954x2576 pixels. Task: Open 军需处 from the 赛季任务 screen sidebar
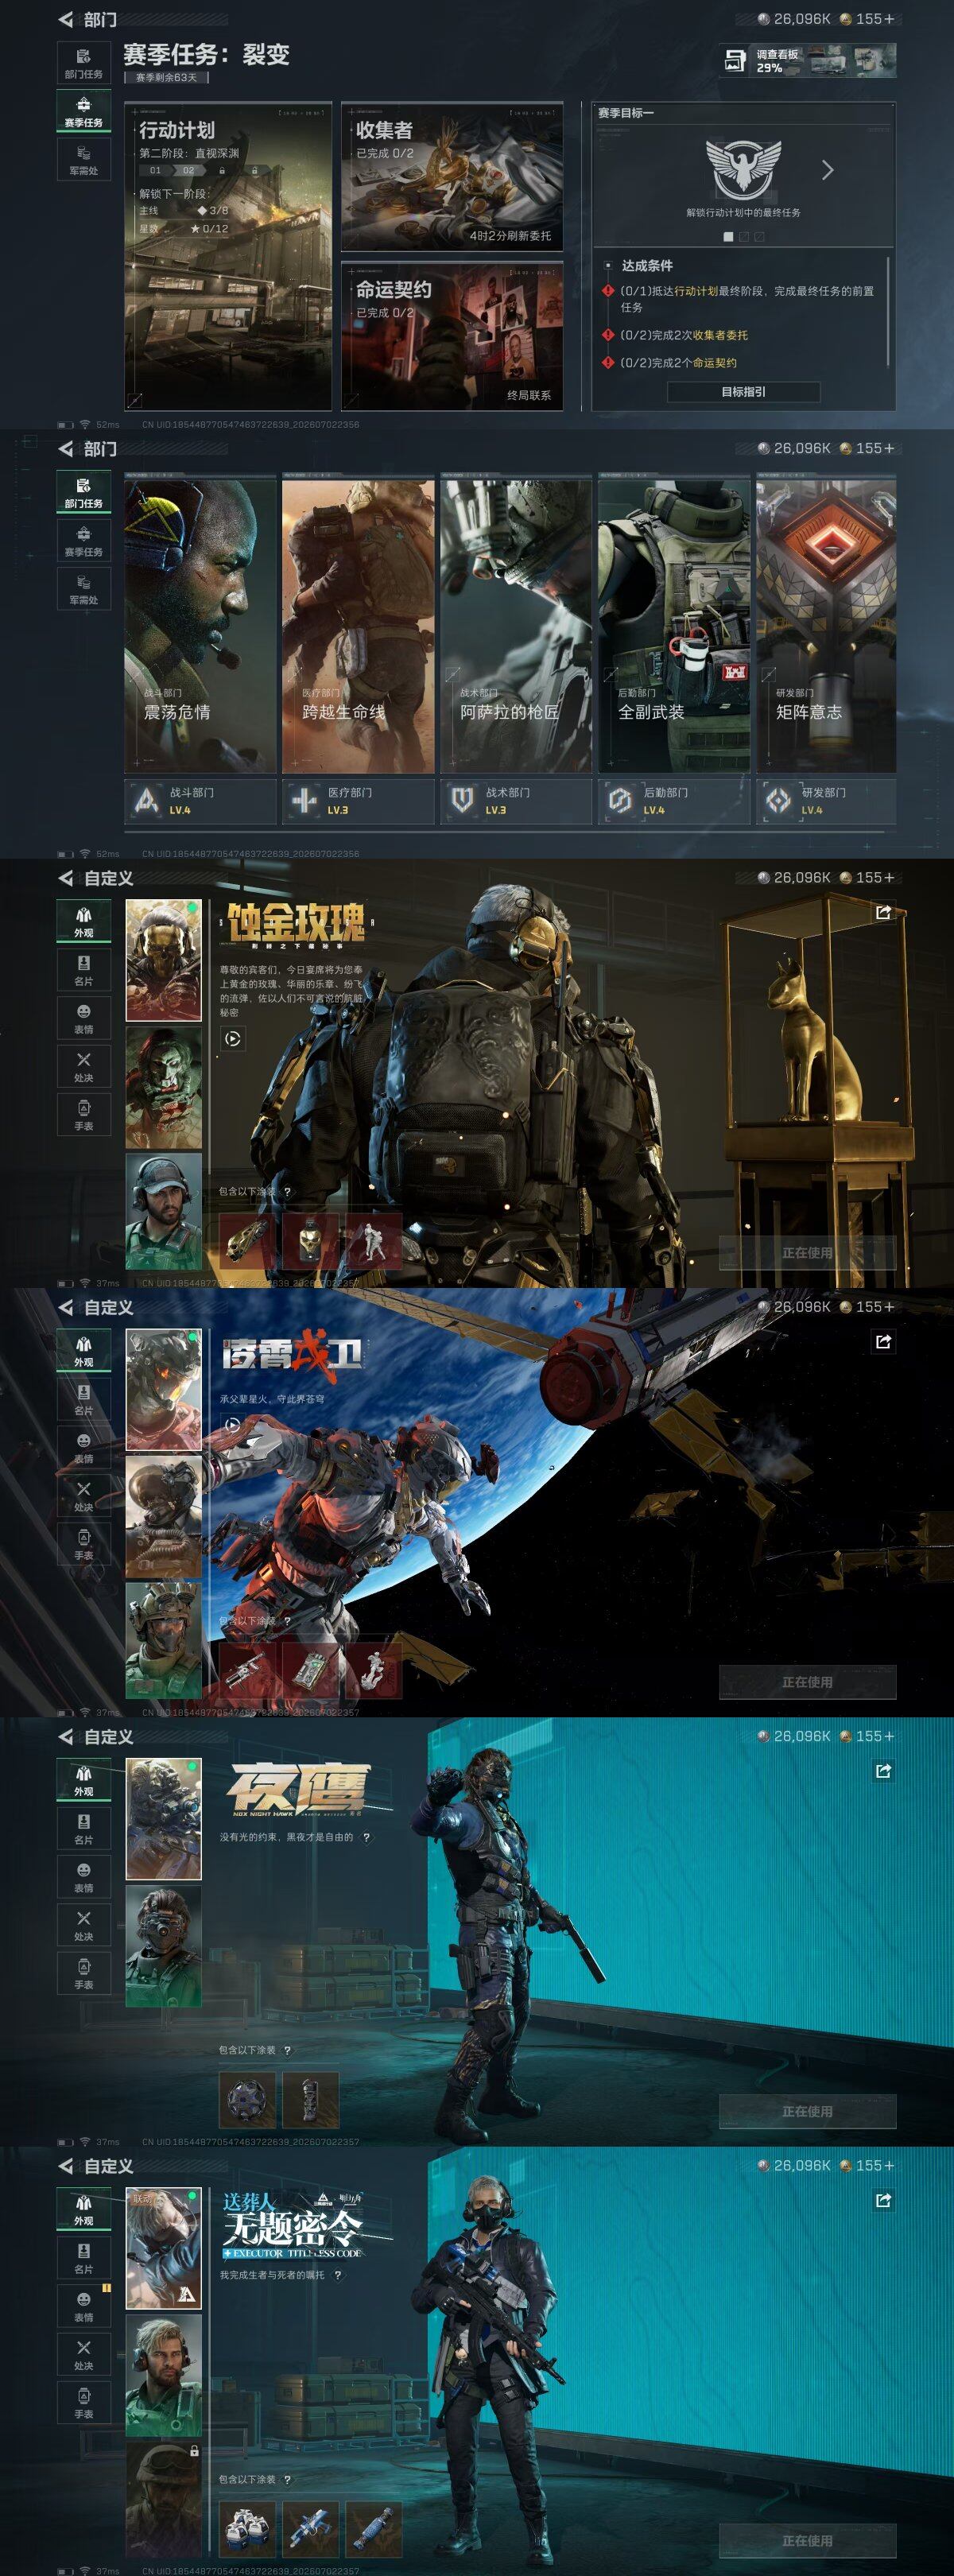[83, 160]
